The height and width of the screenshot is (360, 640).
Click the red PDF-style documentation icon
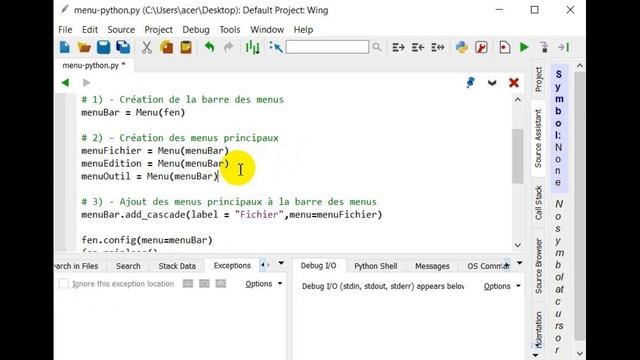click(x=481, y=47)
